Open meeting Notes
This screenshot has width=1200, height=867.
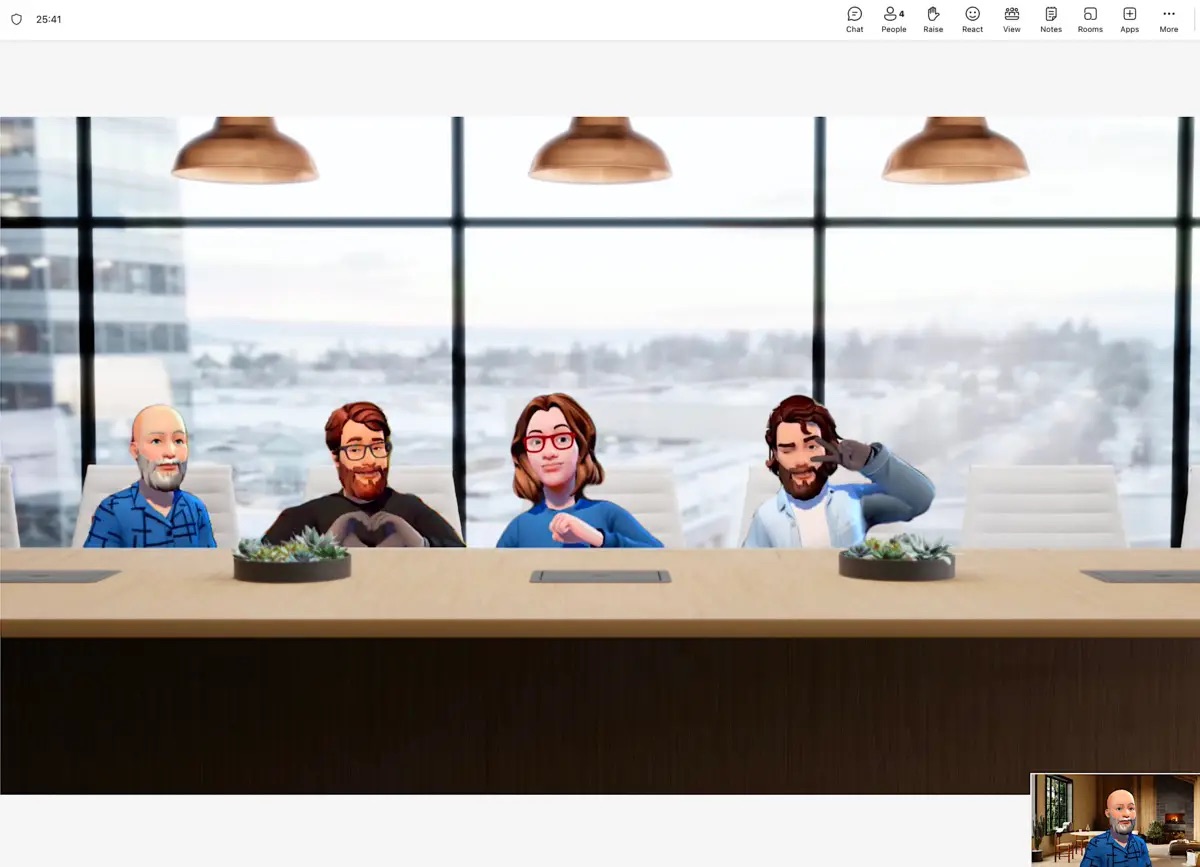(1051, 19)
